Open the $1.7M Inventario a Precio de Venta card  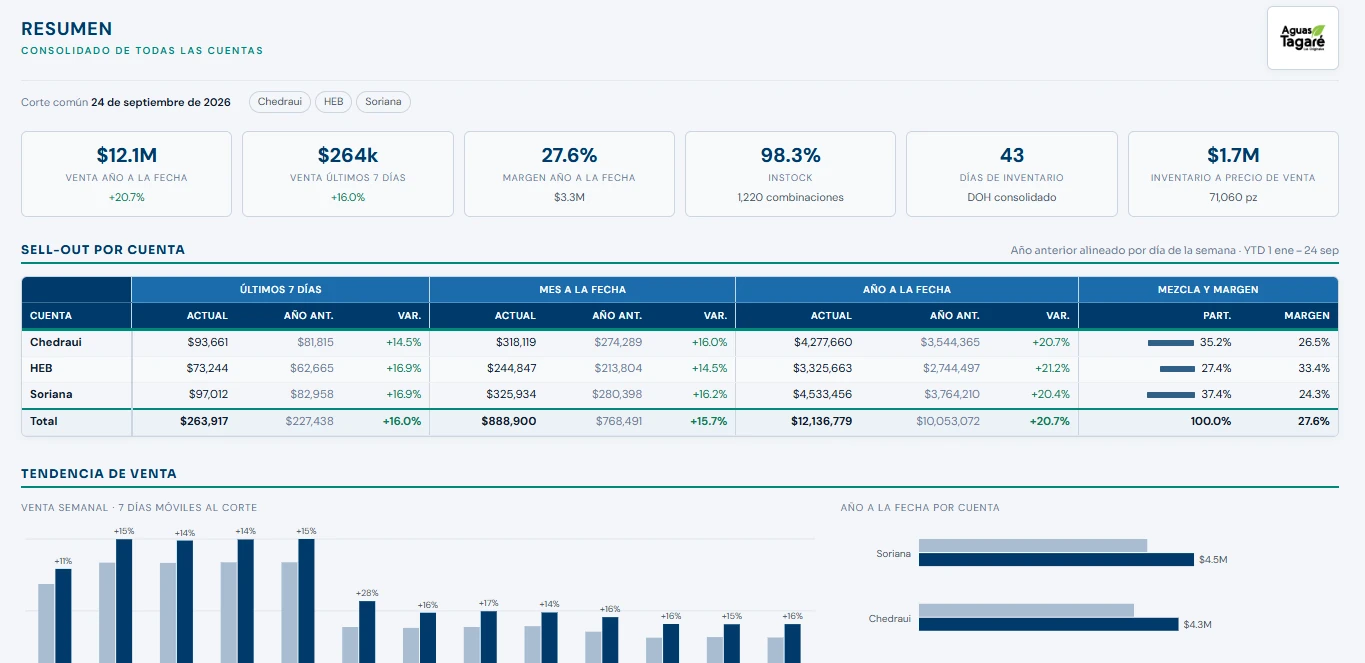[x=1233, y=174]
